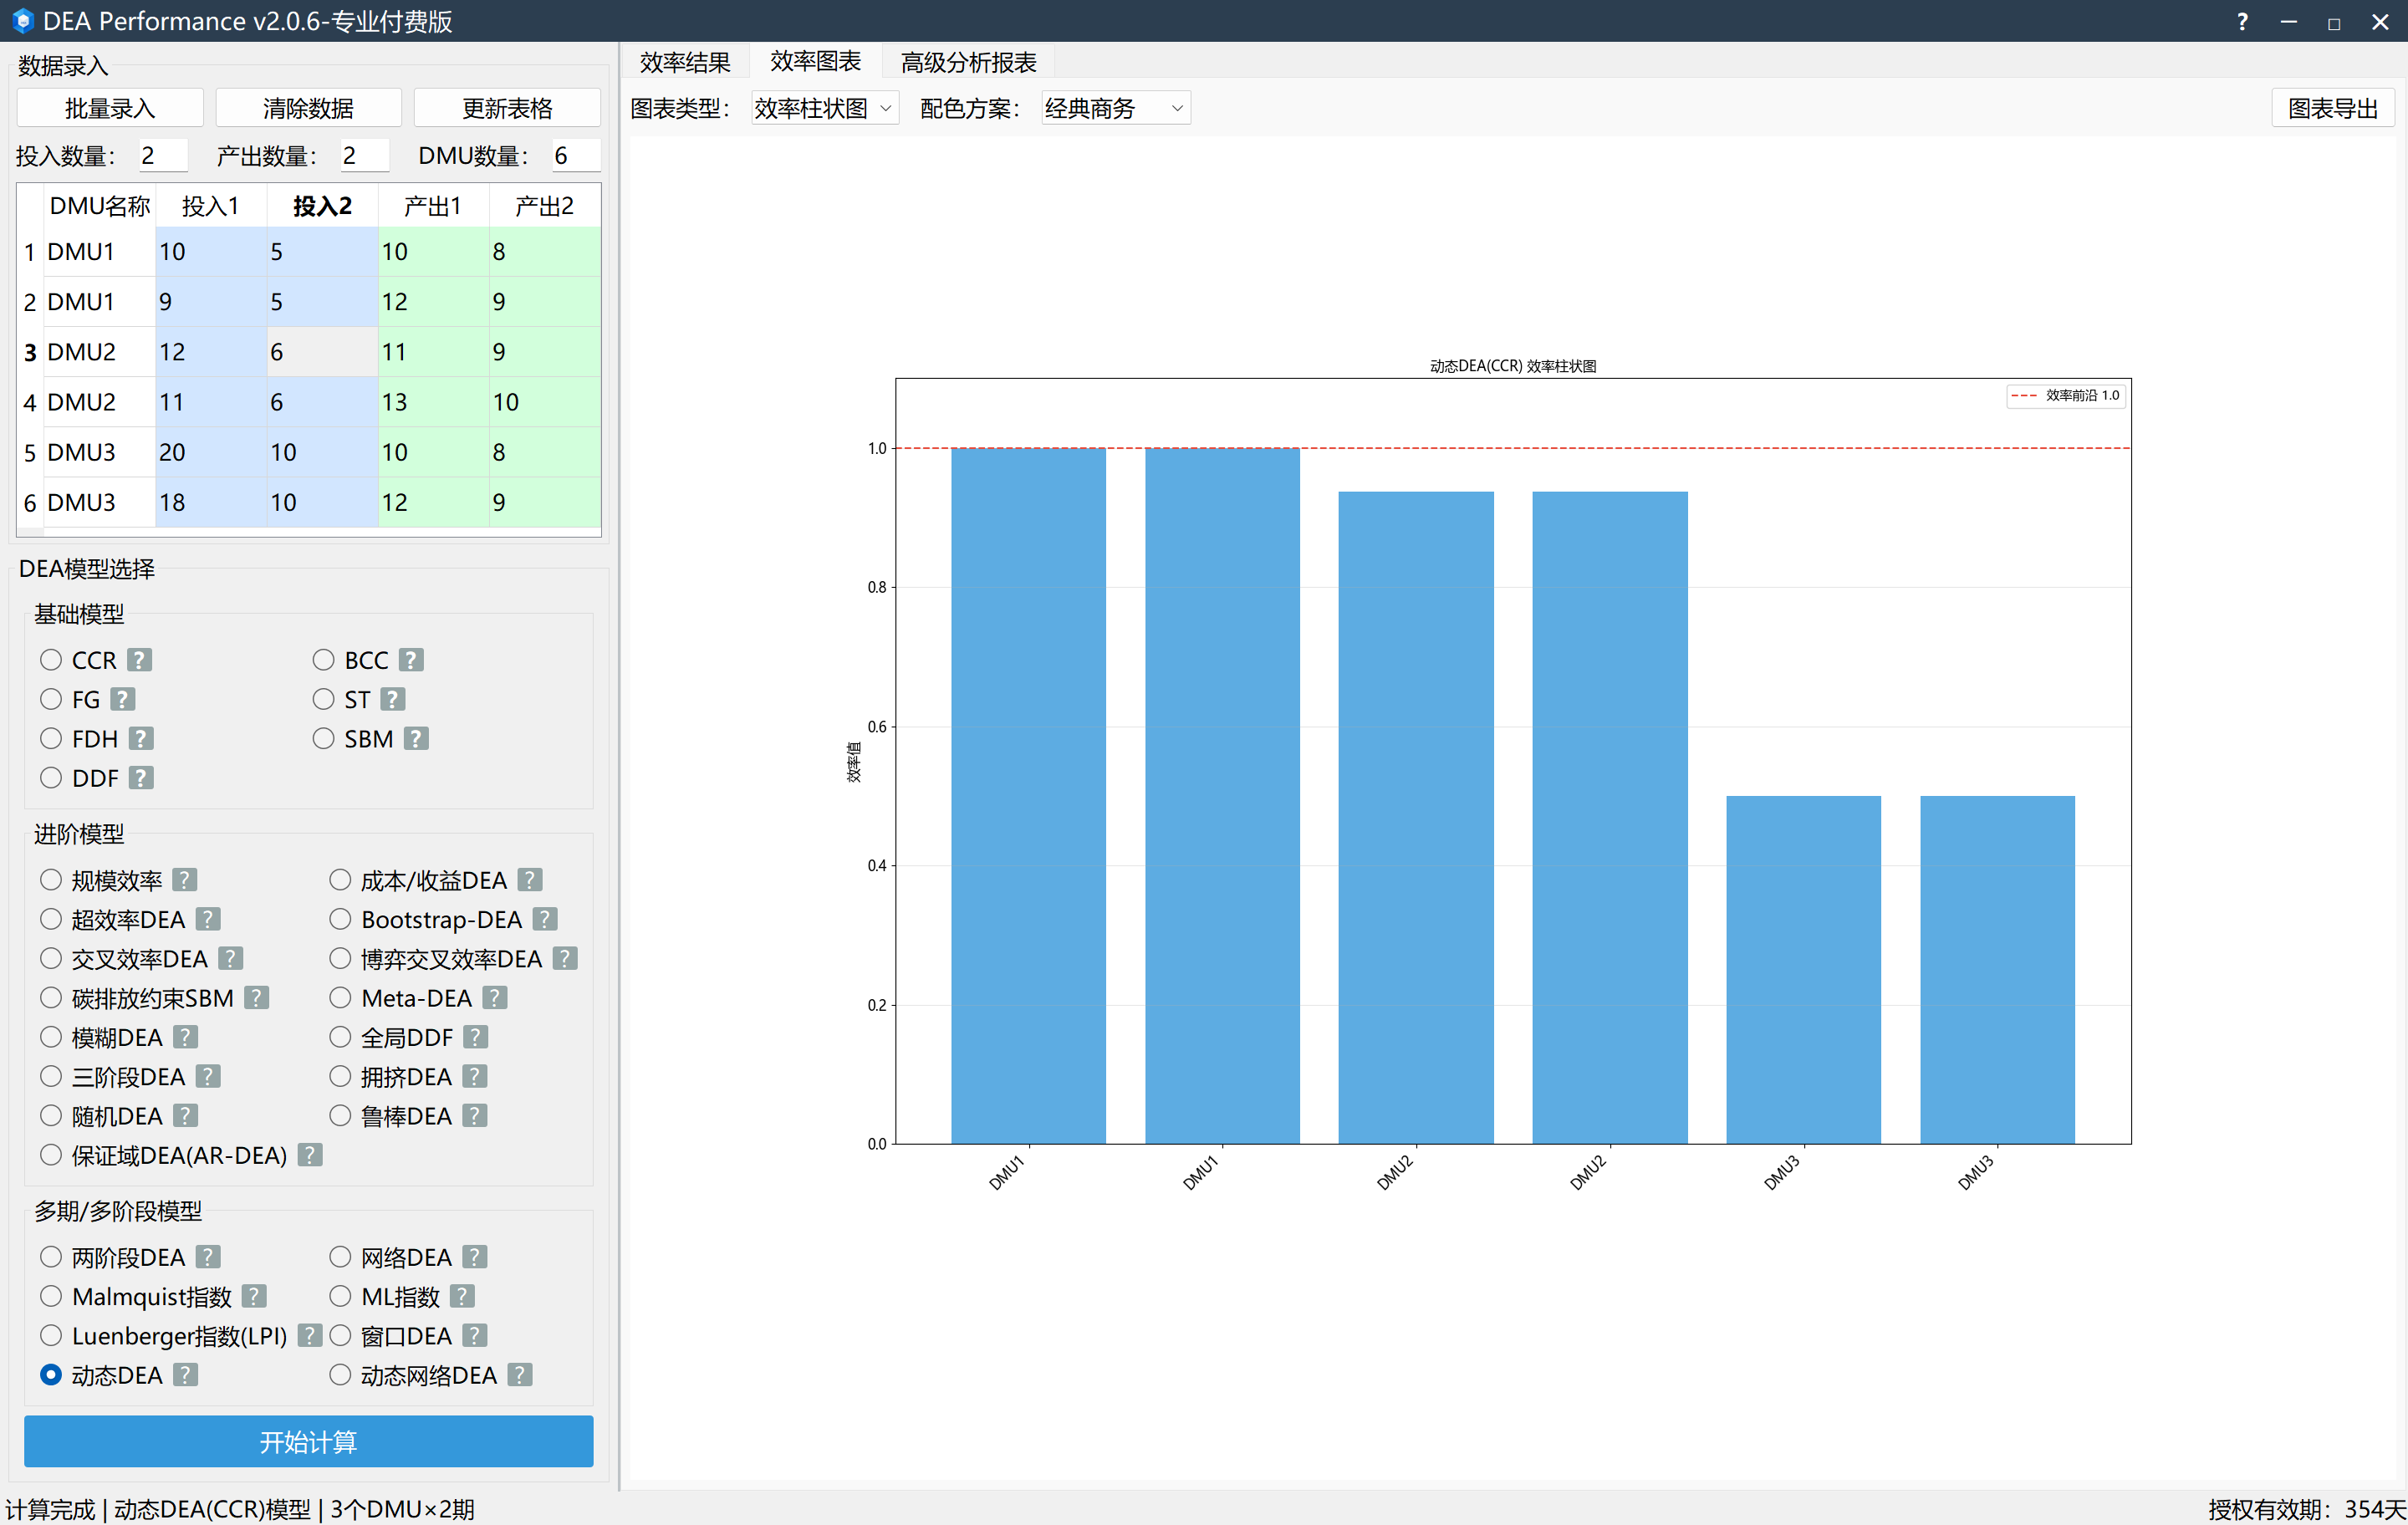Click the 更新表格 button

tap(507, 108)
